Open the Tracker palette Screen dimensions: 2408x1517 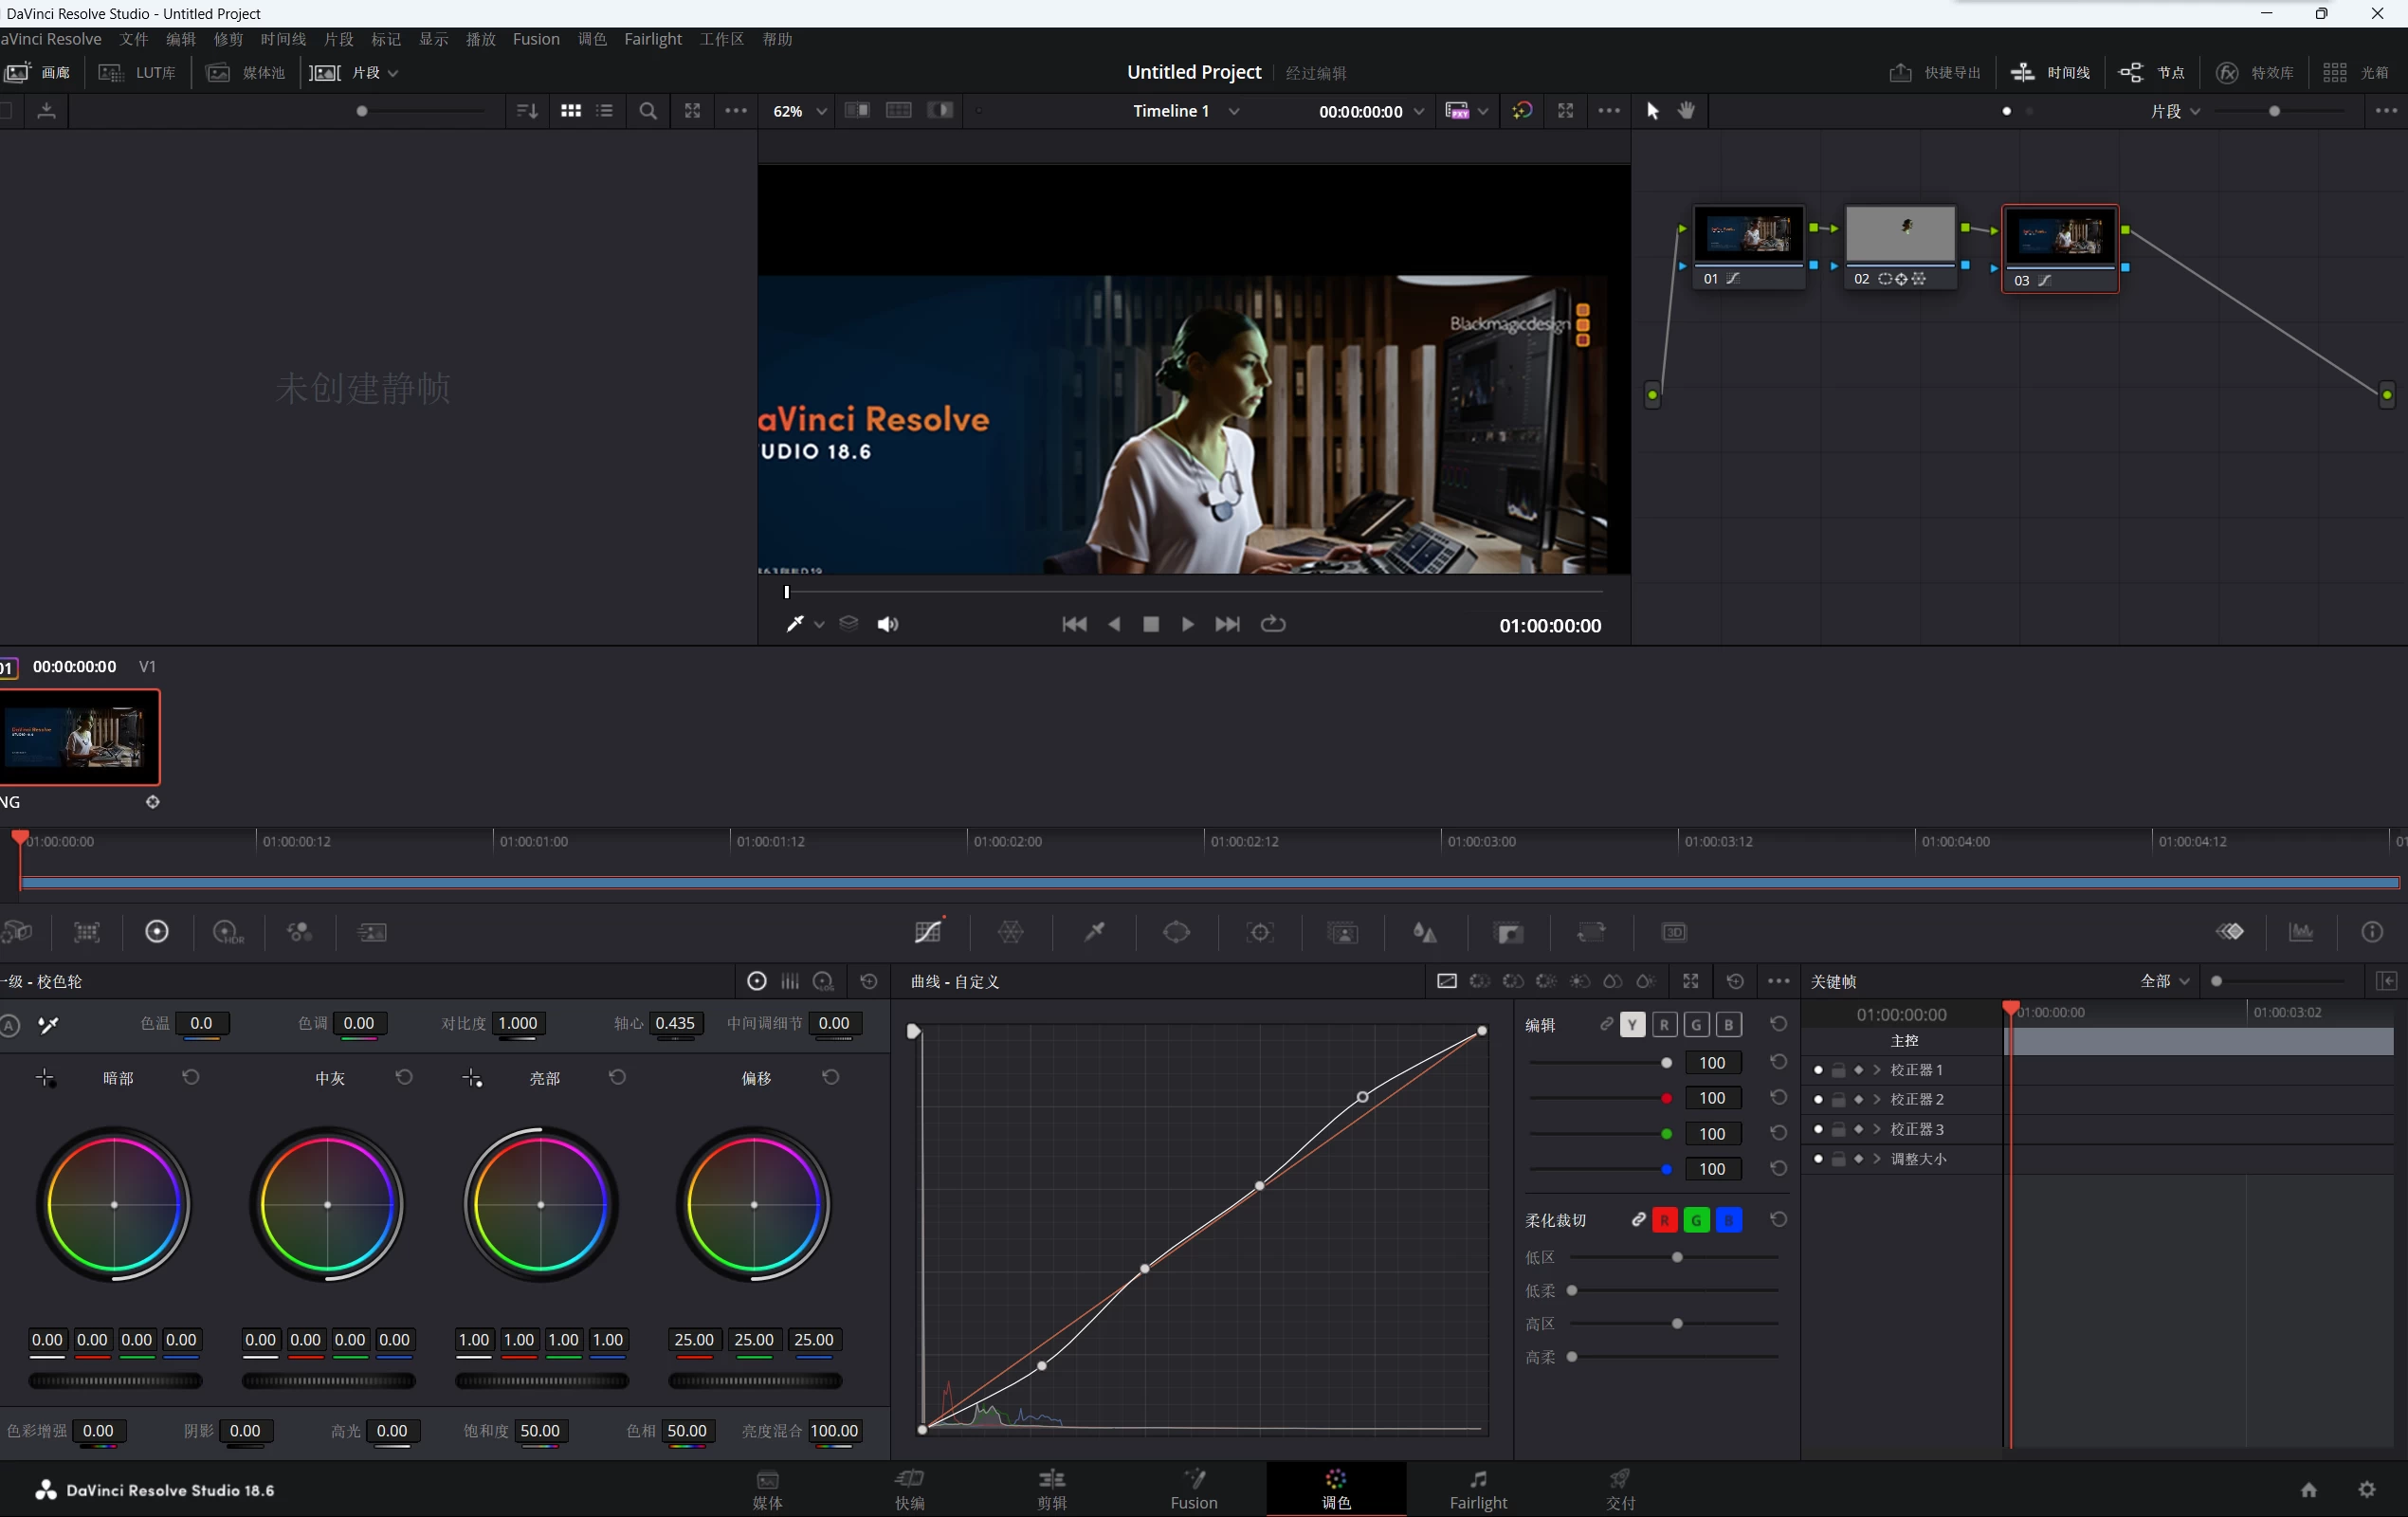(1260, 932)
